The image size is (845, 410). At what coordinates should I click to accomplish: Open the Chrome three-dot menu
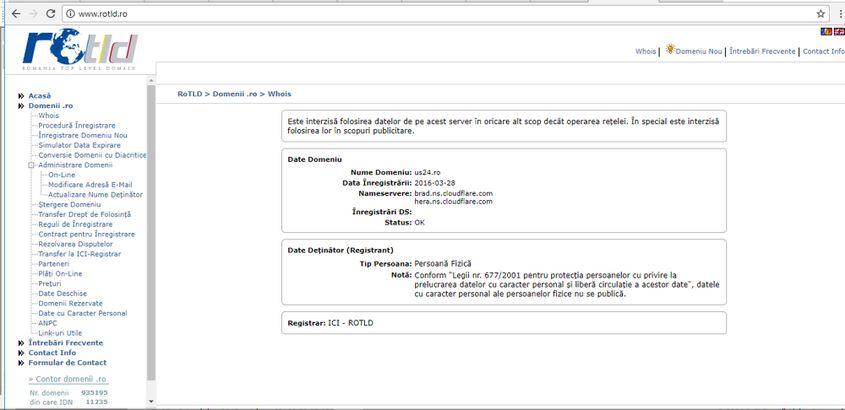tap(838, 14)
